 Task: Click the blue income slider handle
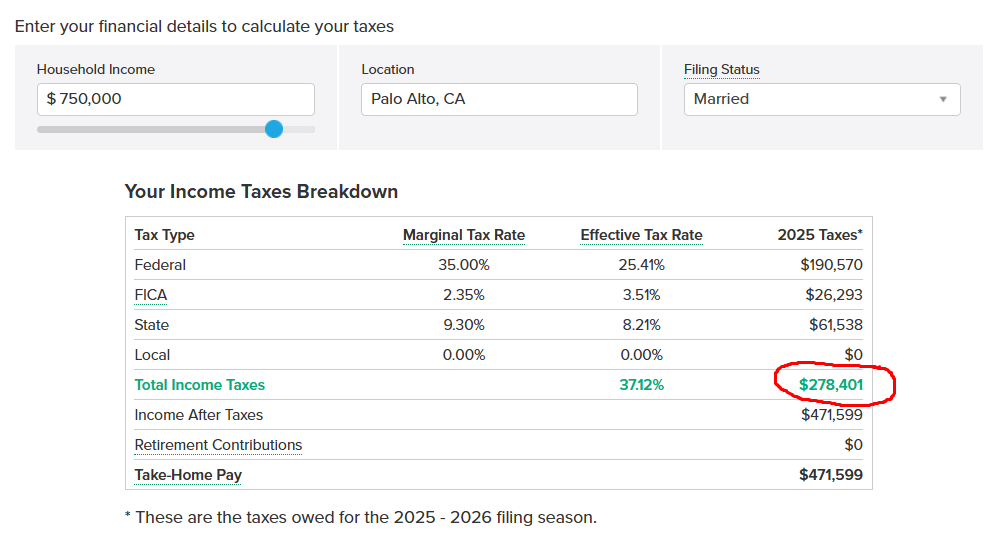(274, 129)
